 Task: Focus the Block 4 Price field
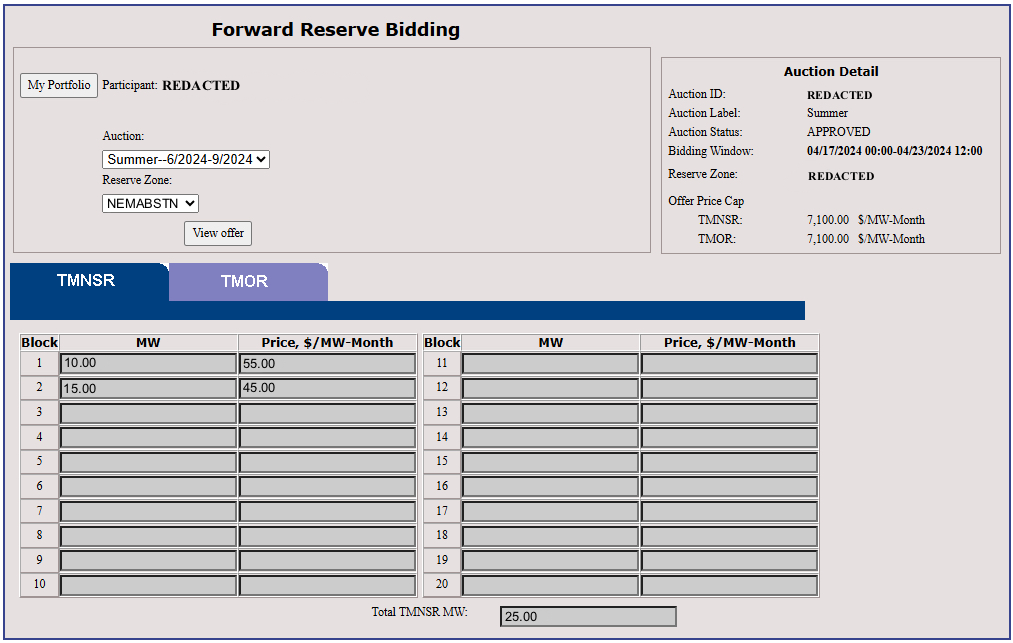click(328, 437)
